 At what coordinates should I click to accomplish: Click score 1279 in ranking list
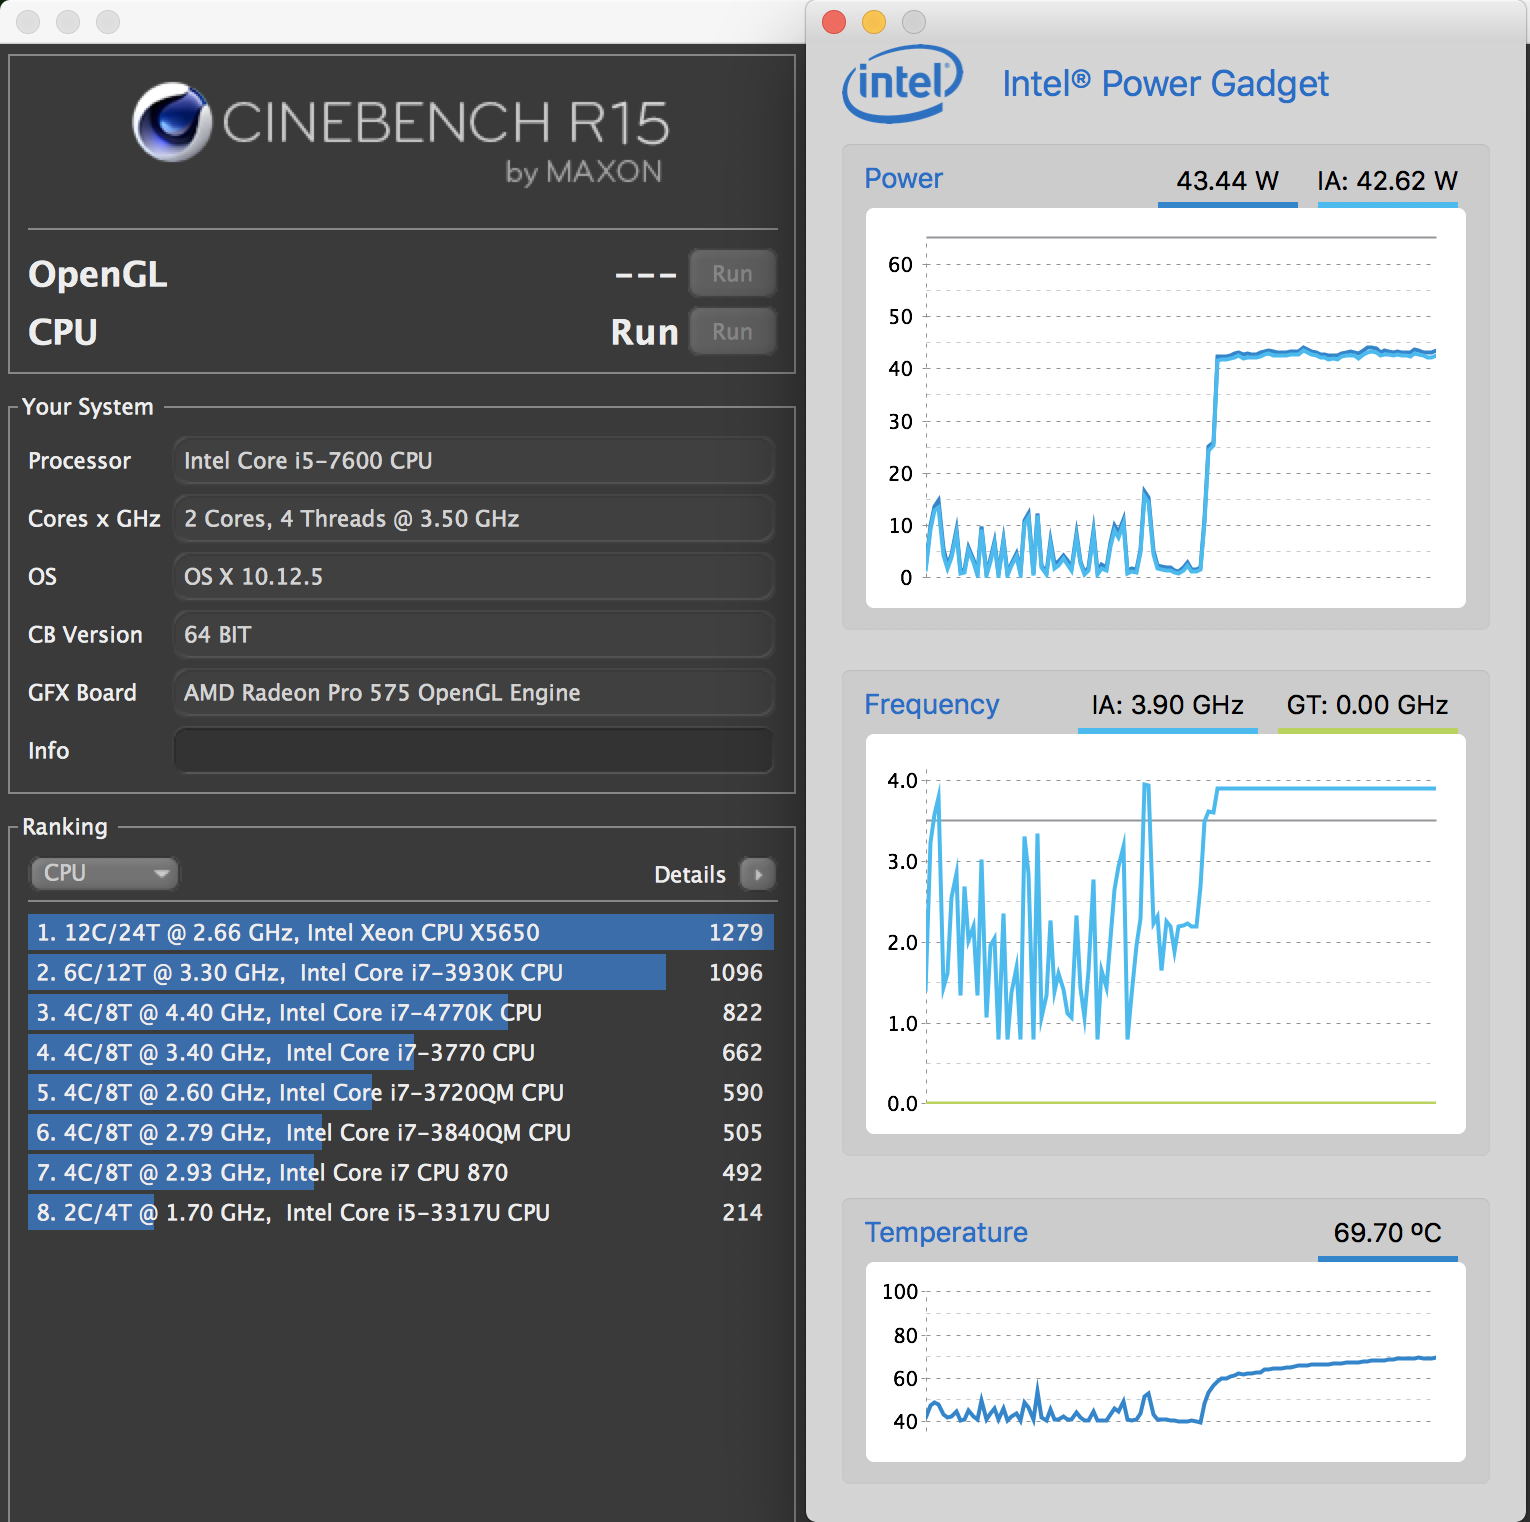coord(736,932)
